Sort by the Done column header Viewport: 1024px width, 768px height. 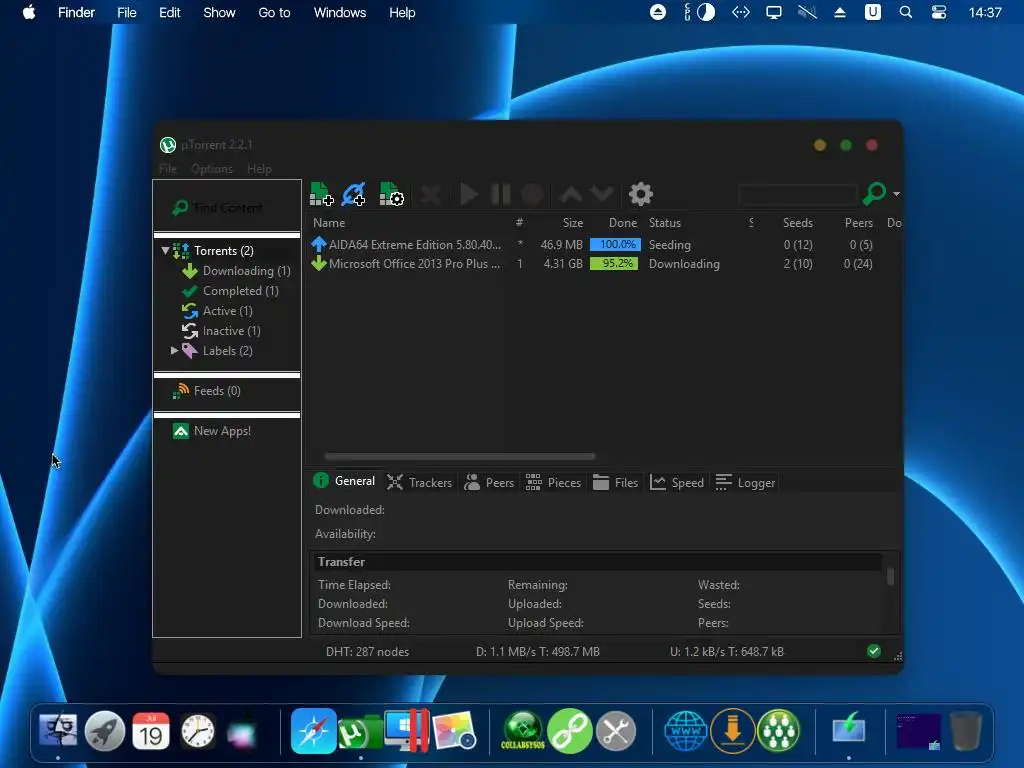pos(622,223)
